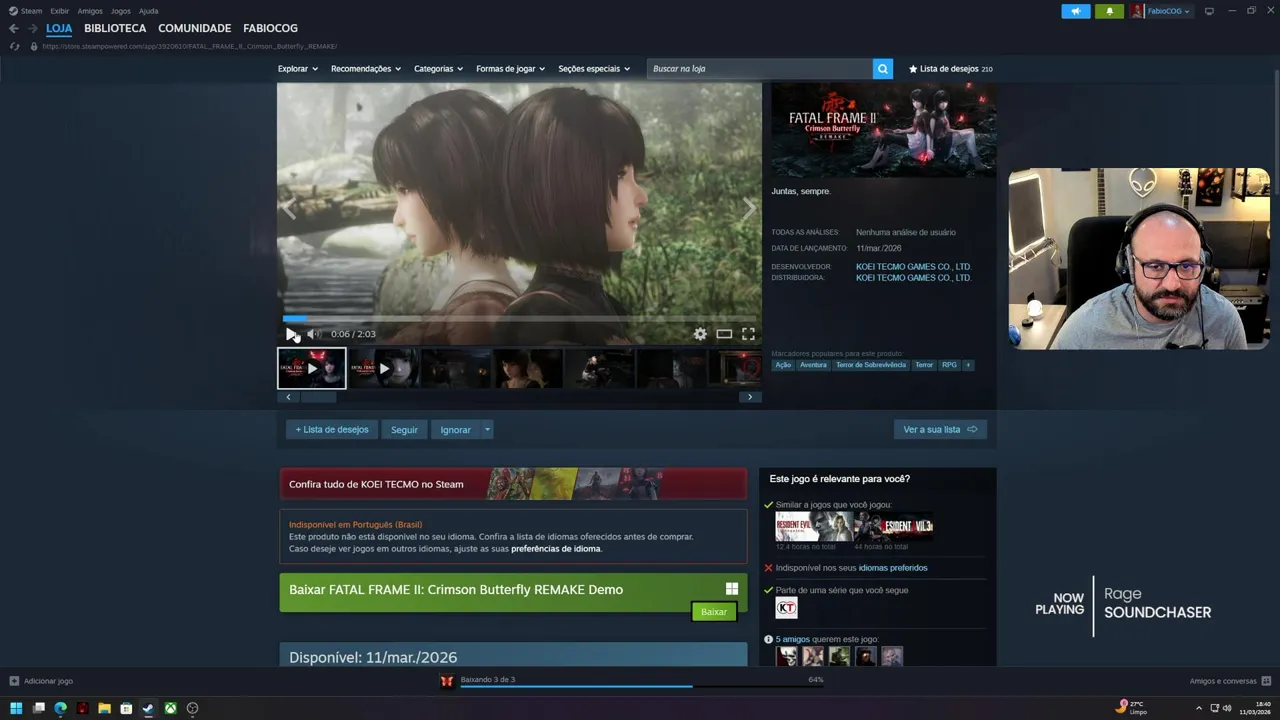Open video settings gear icon
The height and width of the screenshot is (720, 1280).
tap(700, 334)
